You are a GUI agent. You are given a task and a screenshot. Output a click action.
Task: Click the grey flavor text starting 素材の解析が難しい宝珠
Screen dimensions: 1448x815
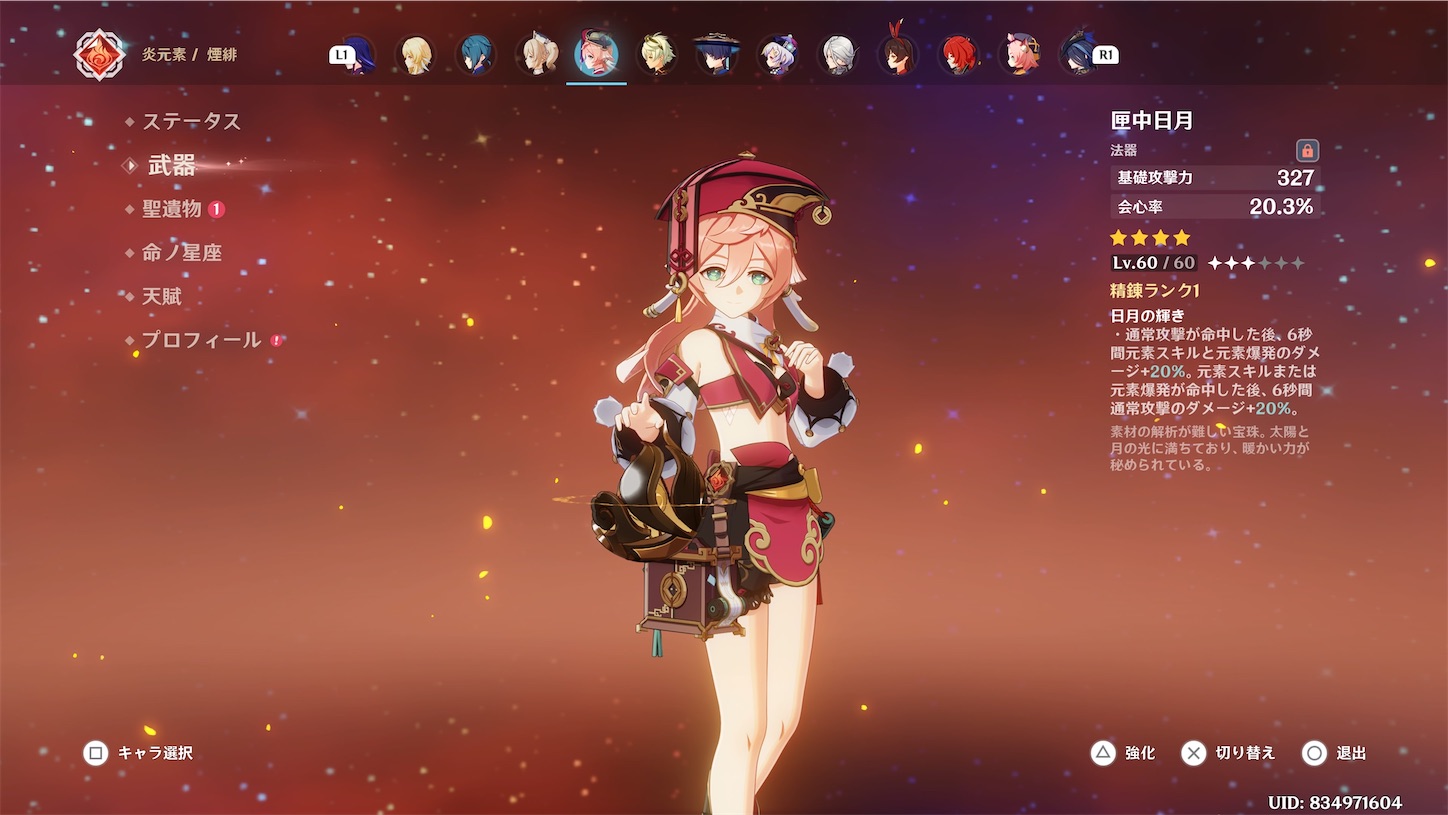point(1210,448)
